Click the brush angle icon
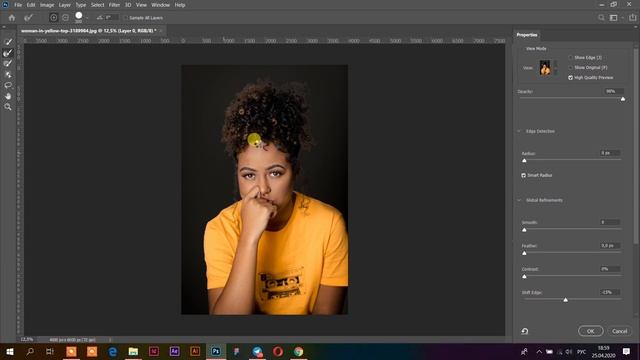Screen dimensions: 640x360 (x=100, y=18)
